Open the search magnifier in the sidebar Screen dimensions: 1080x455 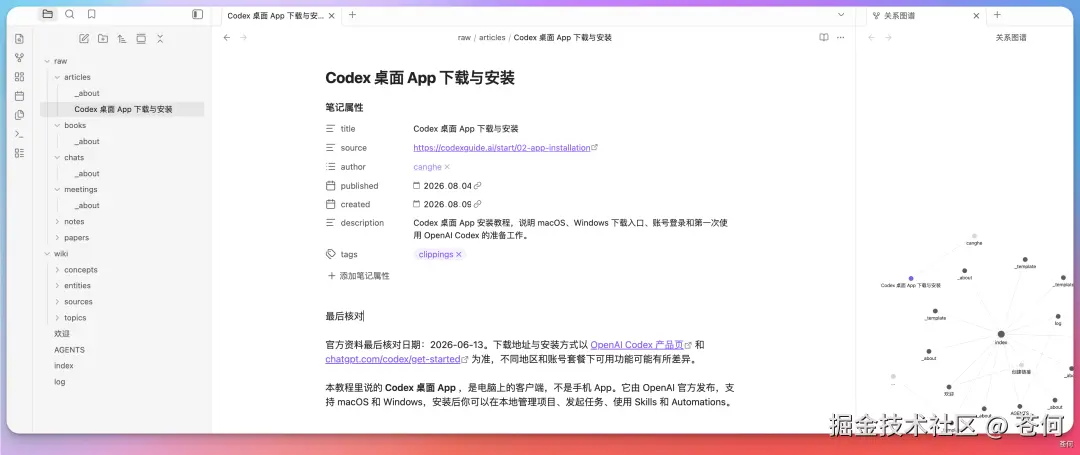coord(70,14)
